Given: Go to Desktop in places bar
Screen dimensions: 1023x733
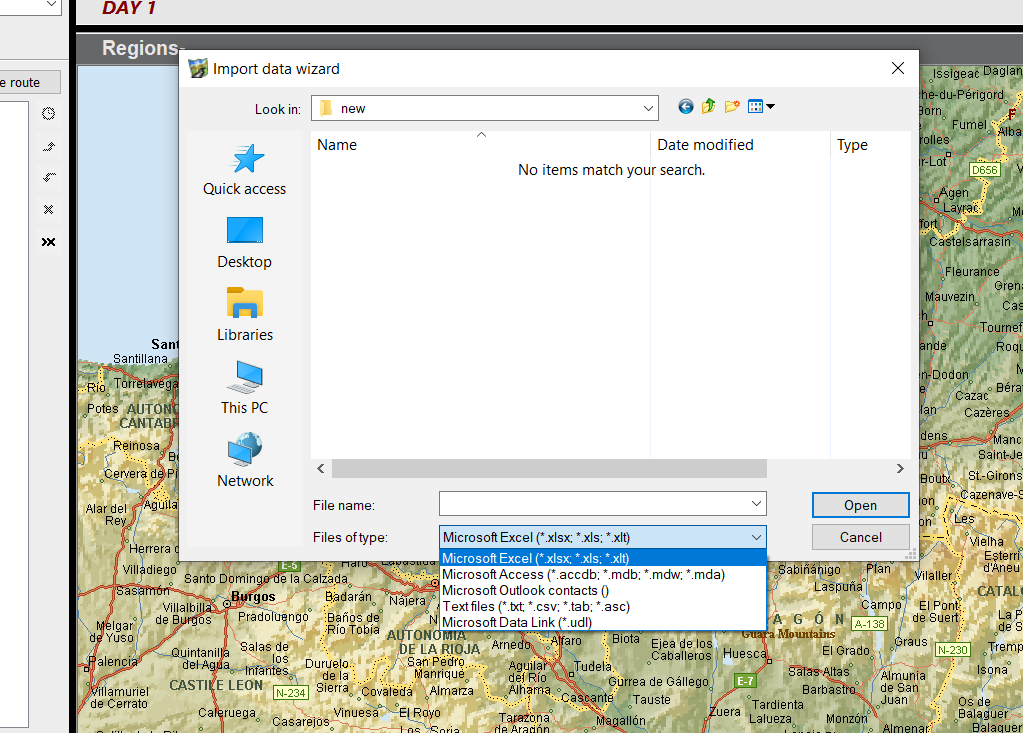Looking at the screenshot, I should (x=244, y=242).
